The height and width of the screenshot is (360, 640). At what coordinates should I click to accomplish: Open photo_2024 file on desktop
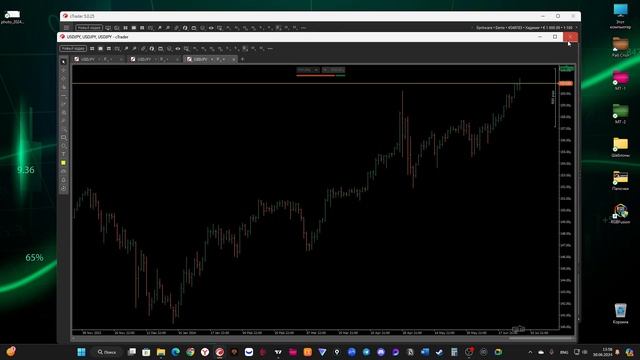click(12, 17)
